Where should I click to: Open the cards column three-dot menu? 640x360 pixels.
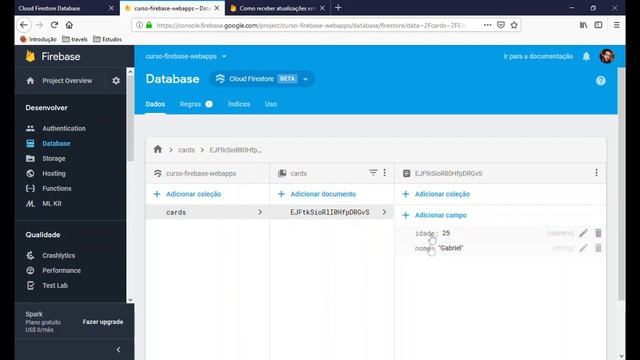click(384, 173)
